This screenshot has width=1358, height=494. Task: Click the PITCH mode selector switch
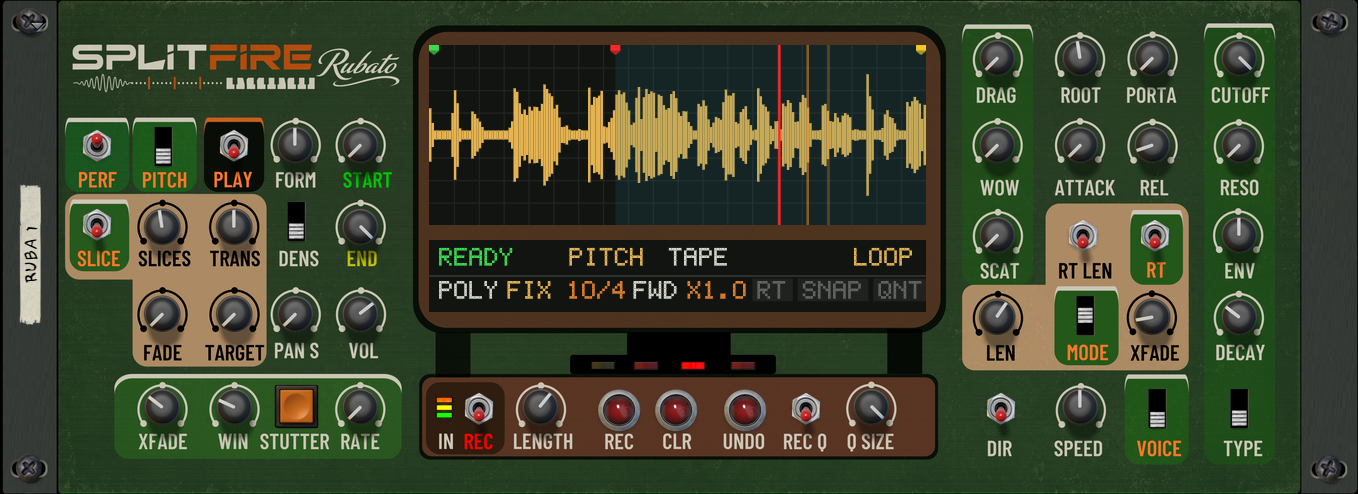(x=164, y=147)
